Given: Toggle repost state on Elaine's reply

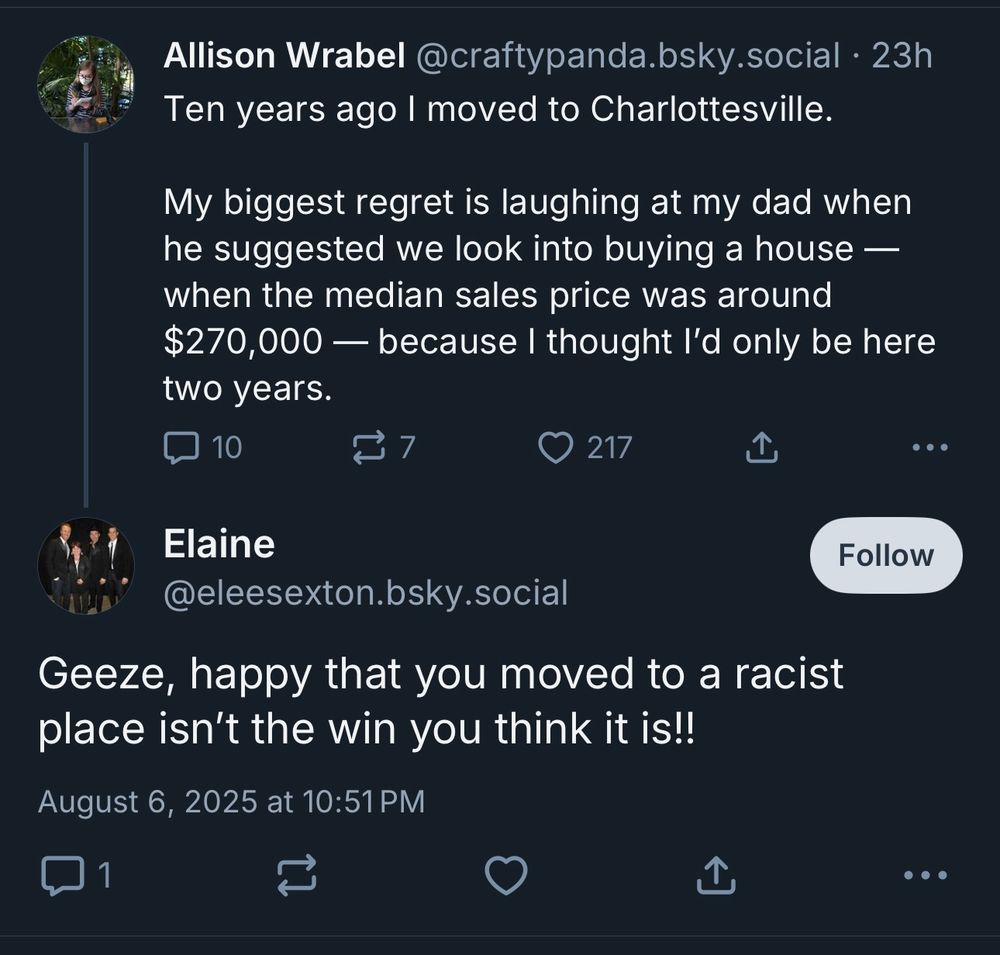Looking at the screenshot, I should (x=295, y=874).
